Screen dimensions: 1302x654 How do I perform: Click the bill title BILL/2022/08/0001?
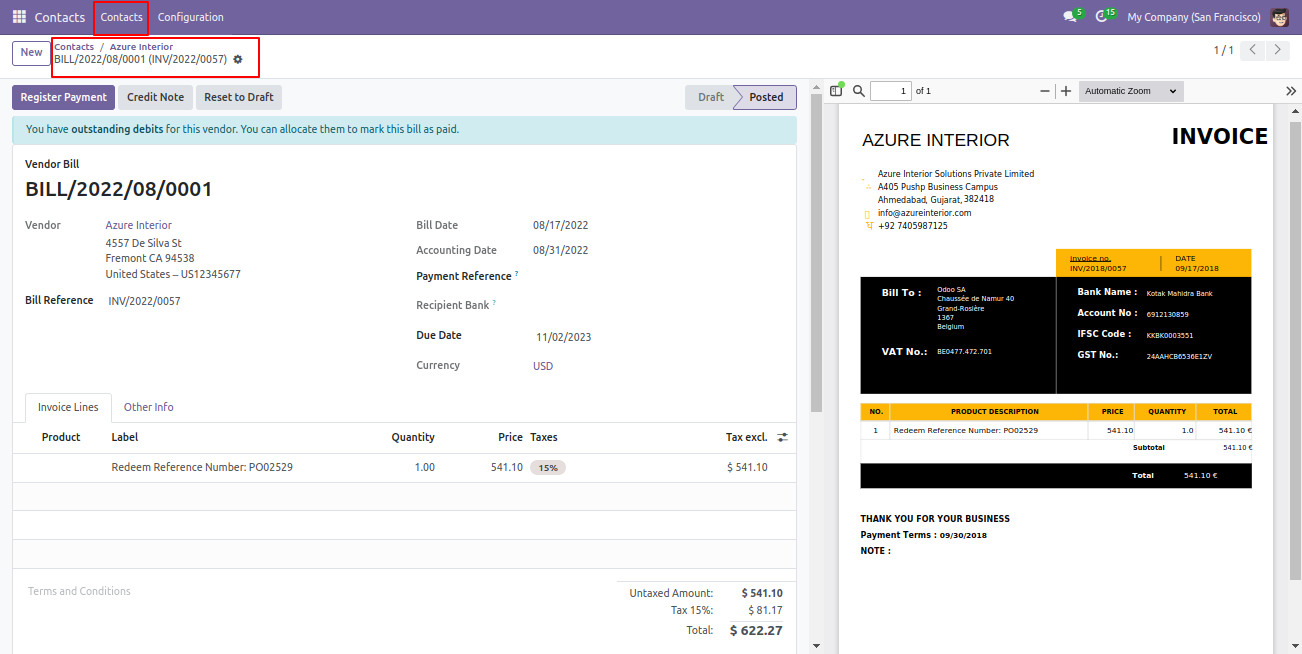(x=119, y=190)
